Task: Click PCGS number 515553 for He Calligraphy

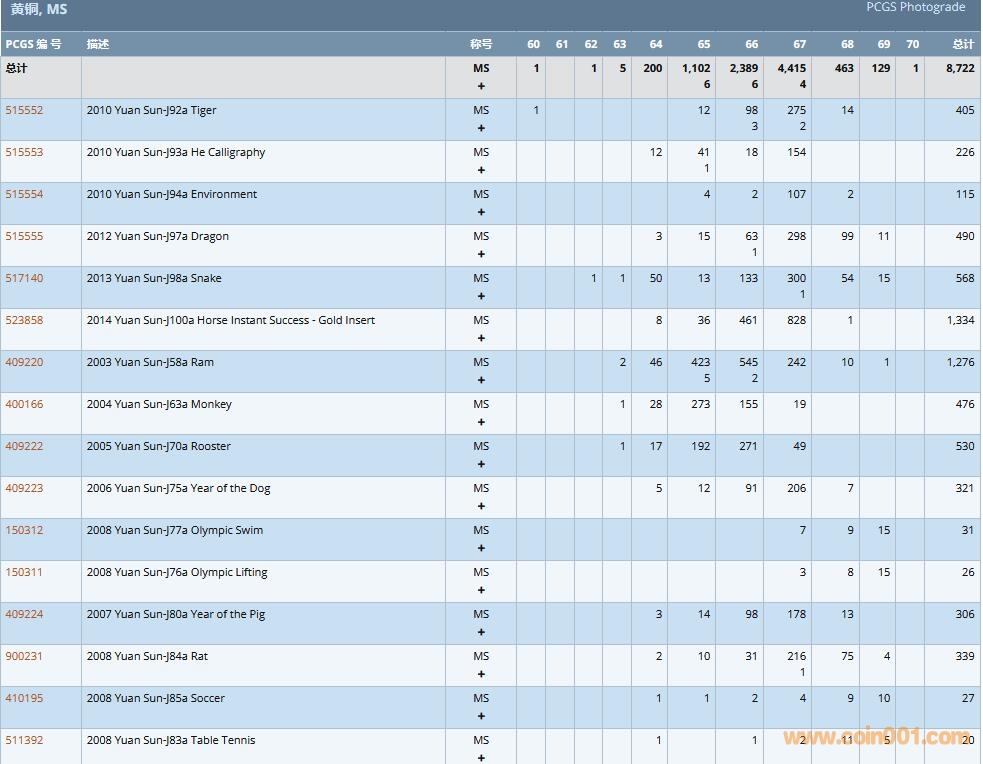Action: (24, 153)
